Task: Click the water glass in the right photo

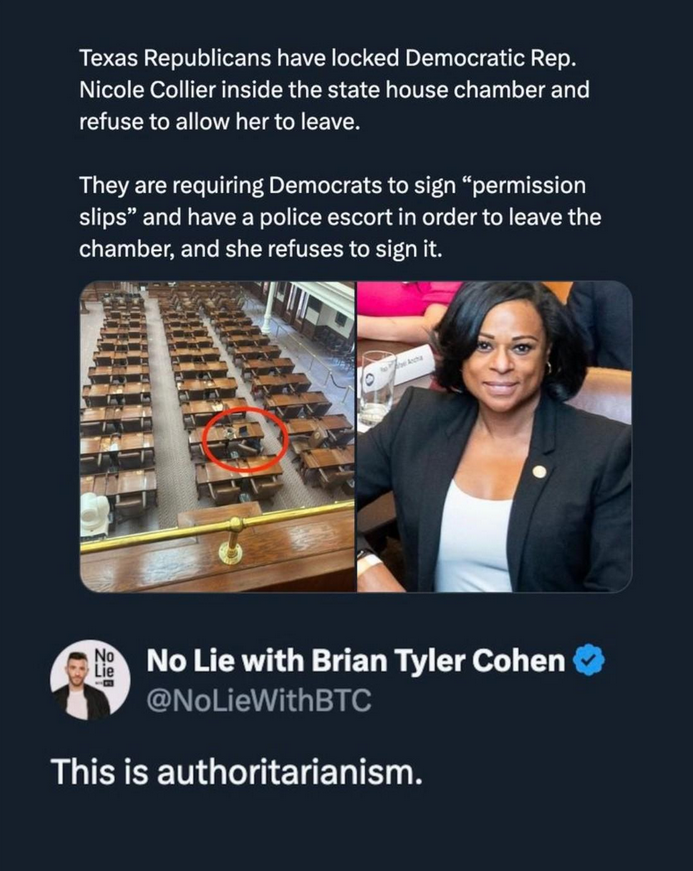Action: click(376, 388)
